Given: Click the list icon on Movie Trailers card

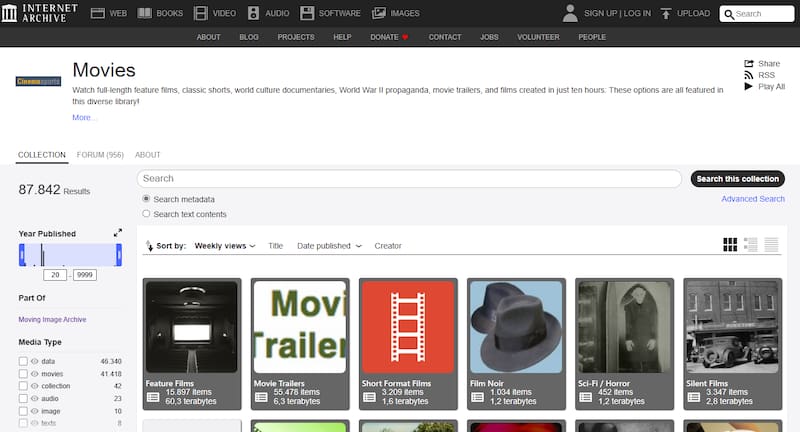Looking at the screenshot, I should [x=261, y=397].
